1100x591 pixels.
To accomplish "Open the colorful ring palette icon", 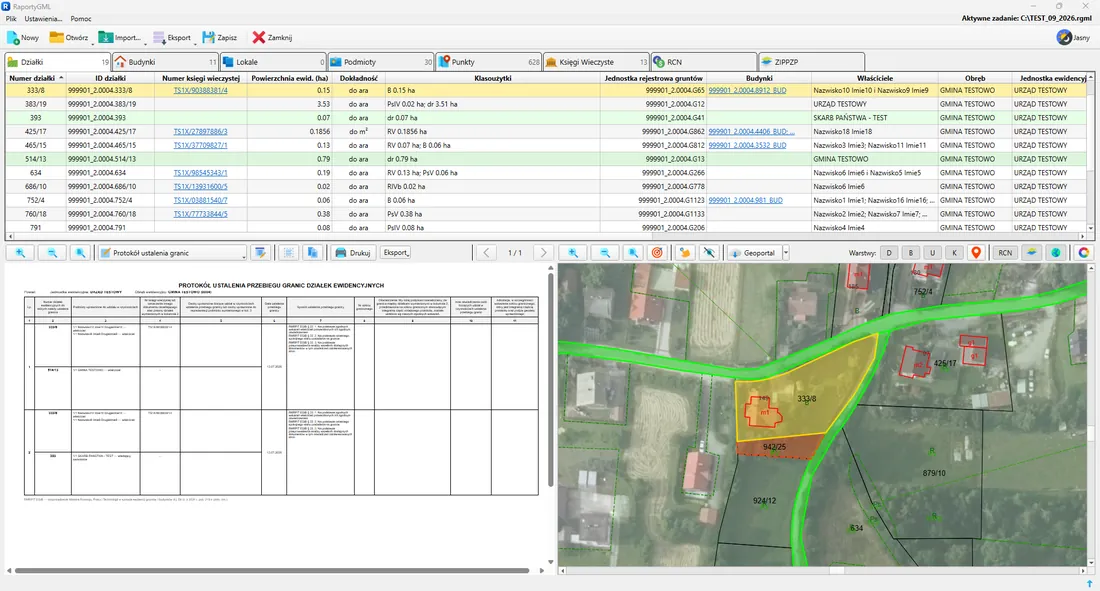I will pyautogui.click(x=1084, y=253).
